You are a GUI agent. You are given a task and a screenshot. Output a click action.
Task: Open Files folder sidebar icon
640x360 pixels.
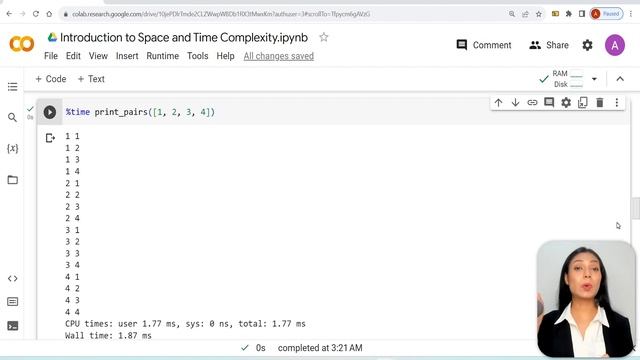[x=13, y=180]
